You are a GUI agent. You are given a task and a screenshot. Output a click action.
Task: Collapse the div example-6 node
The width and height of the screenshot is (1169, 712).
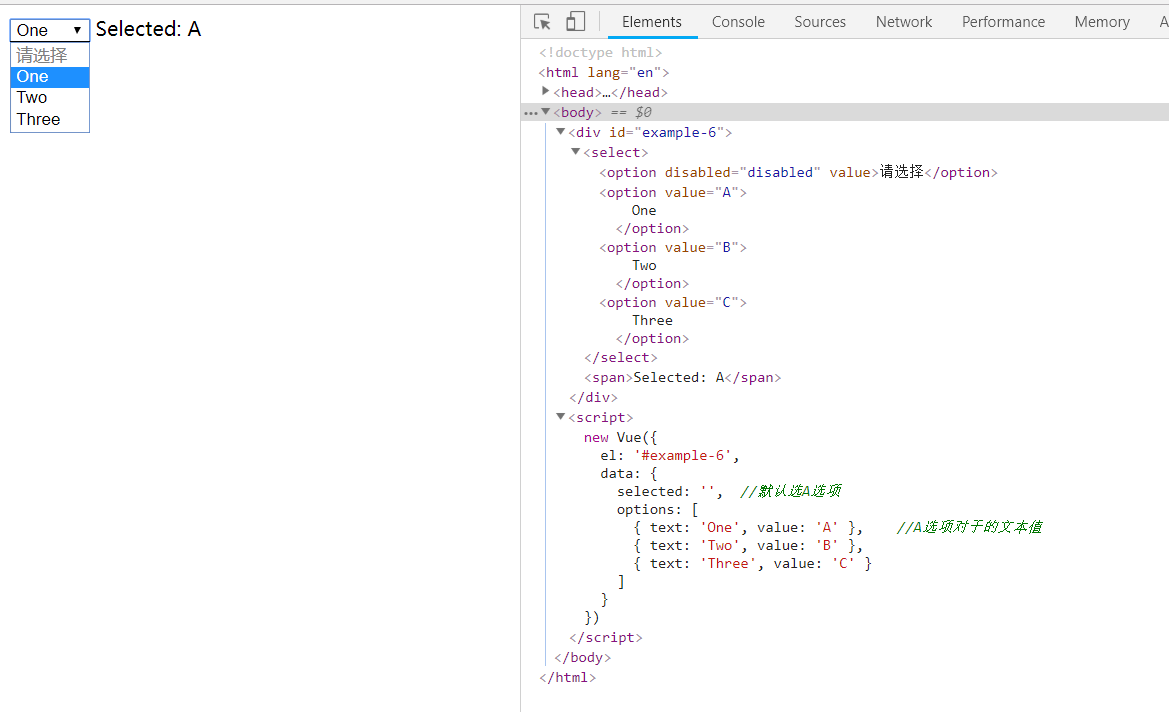[x=561, y=132]
